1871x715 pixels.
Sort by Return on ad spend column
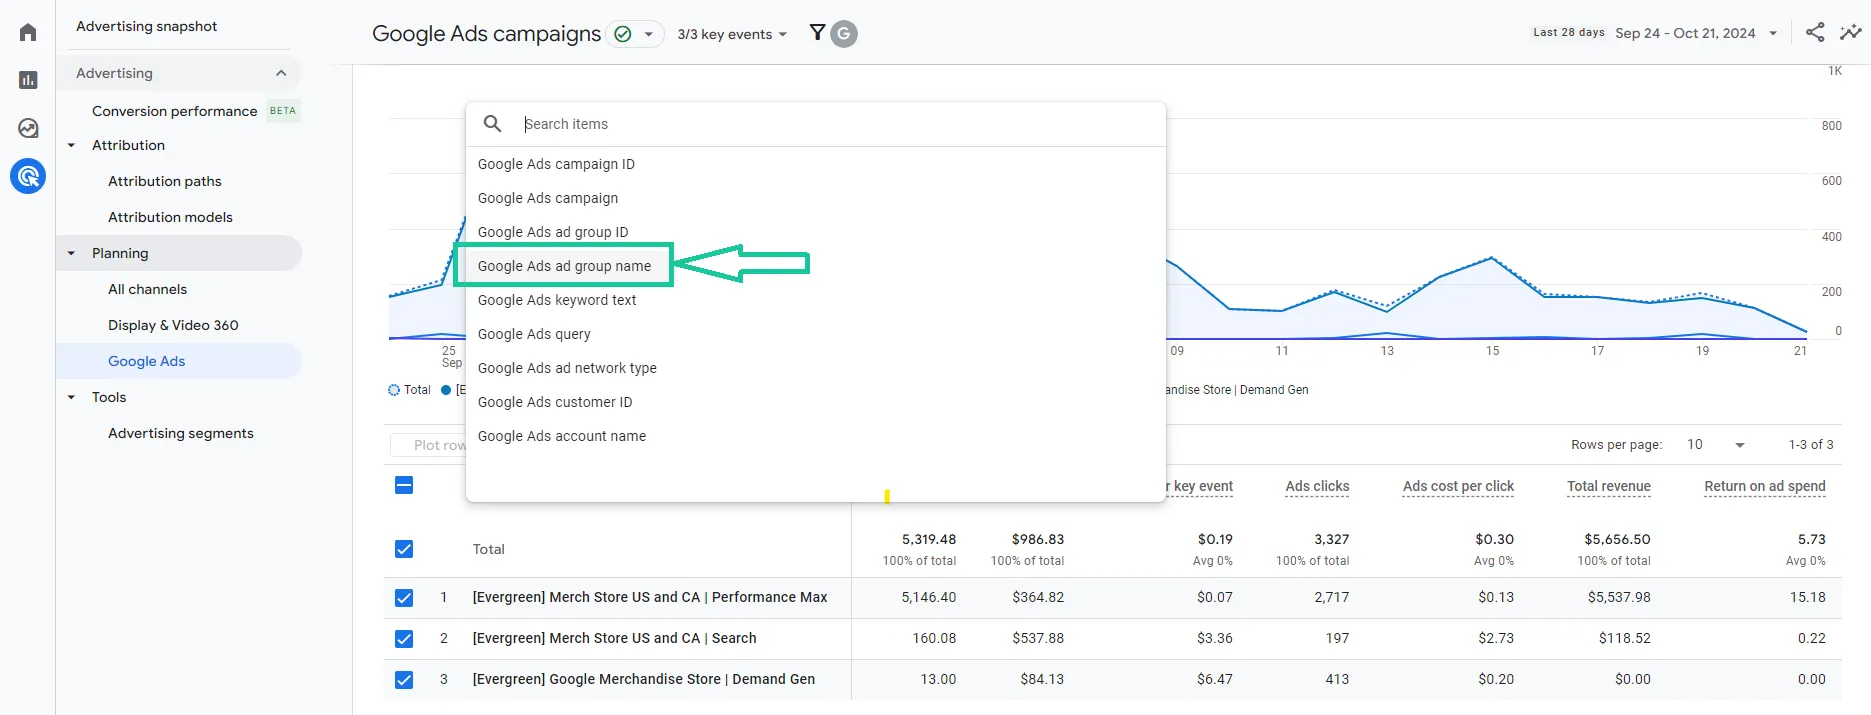(1764, 486)
